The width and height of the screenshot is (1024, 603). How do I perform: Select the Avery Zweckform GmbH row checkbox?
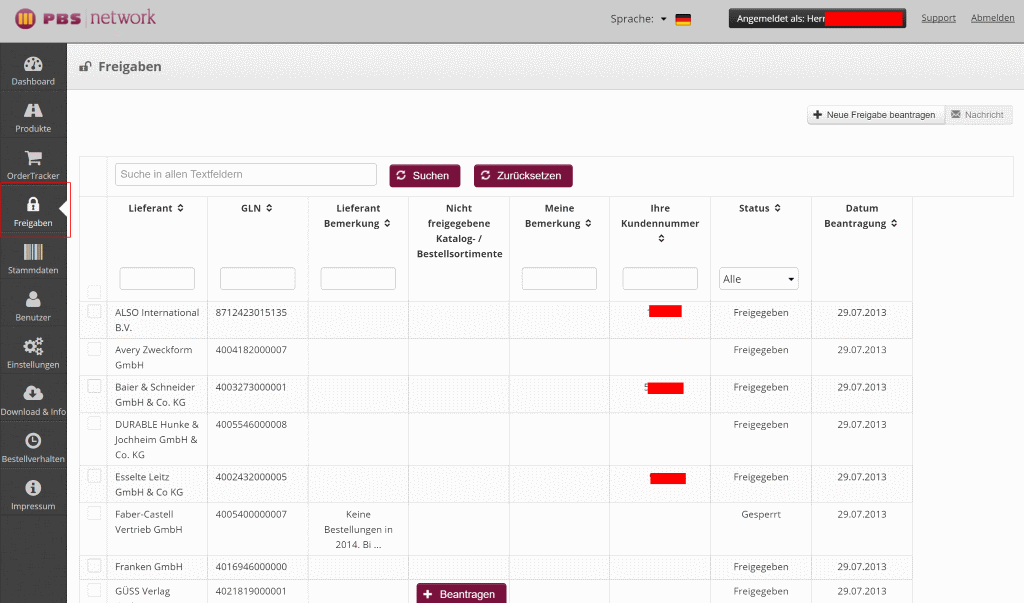click(94, 349)
